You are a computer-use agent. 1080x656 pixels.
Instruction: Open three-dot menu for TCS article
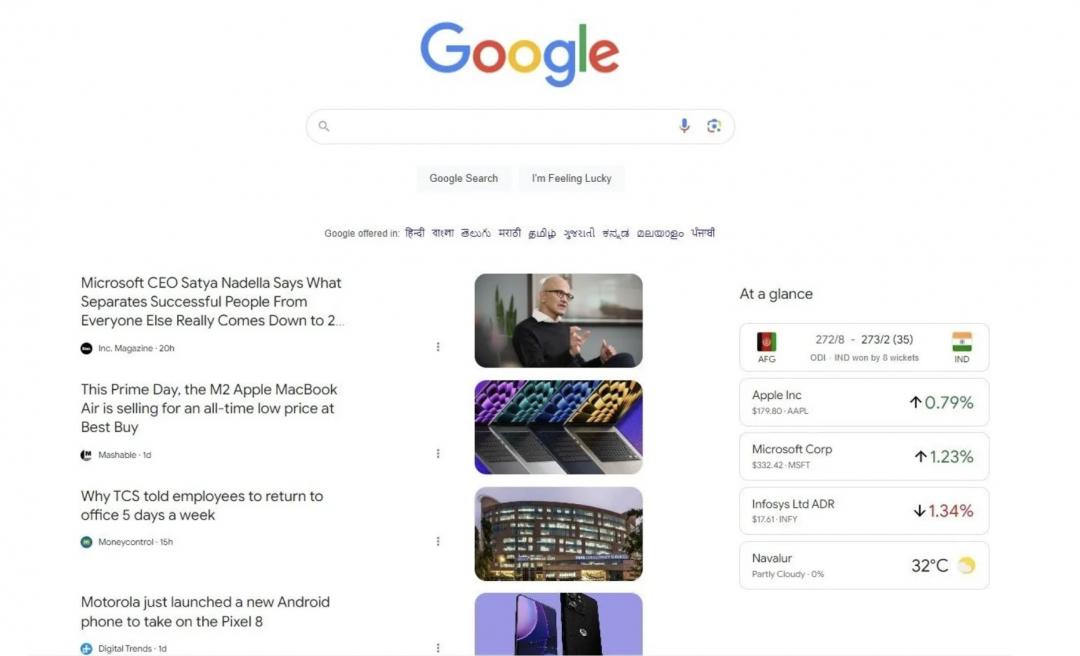[x=438, y=542]
